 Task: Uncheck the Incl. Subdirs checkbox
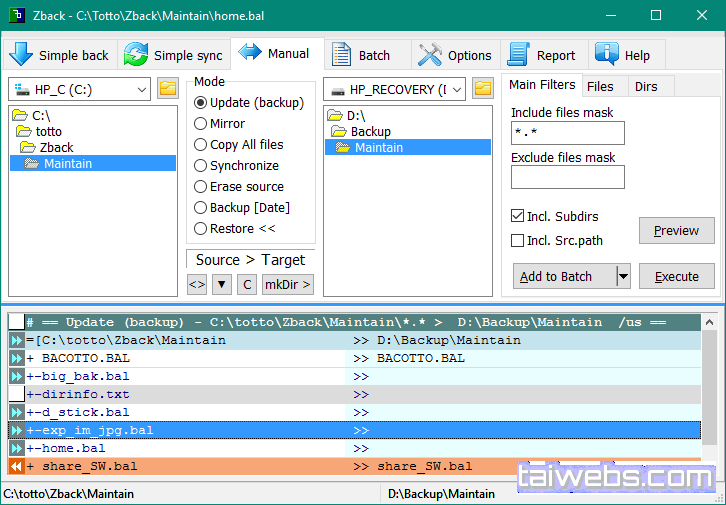coord(518,216)
